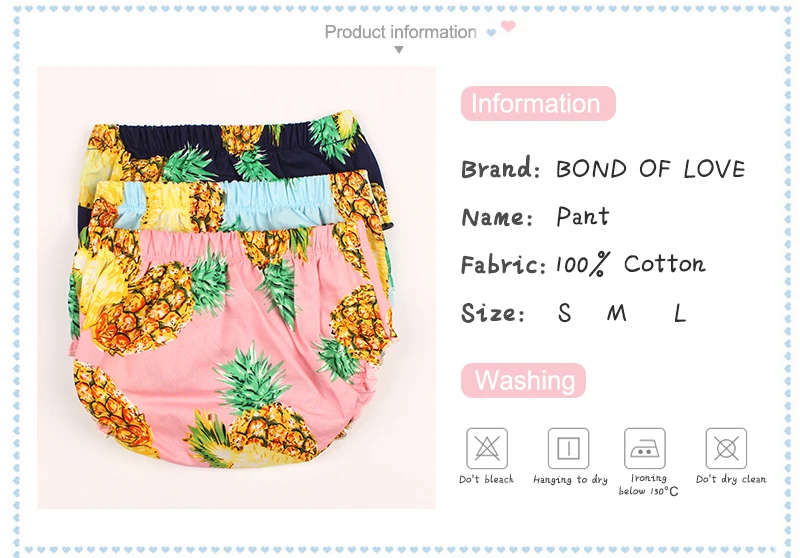Click the down triangle under Product information
This screenshot has width=800, height=558.
[x=399, y=49]
